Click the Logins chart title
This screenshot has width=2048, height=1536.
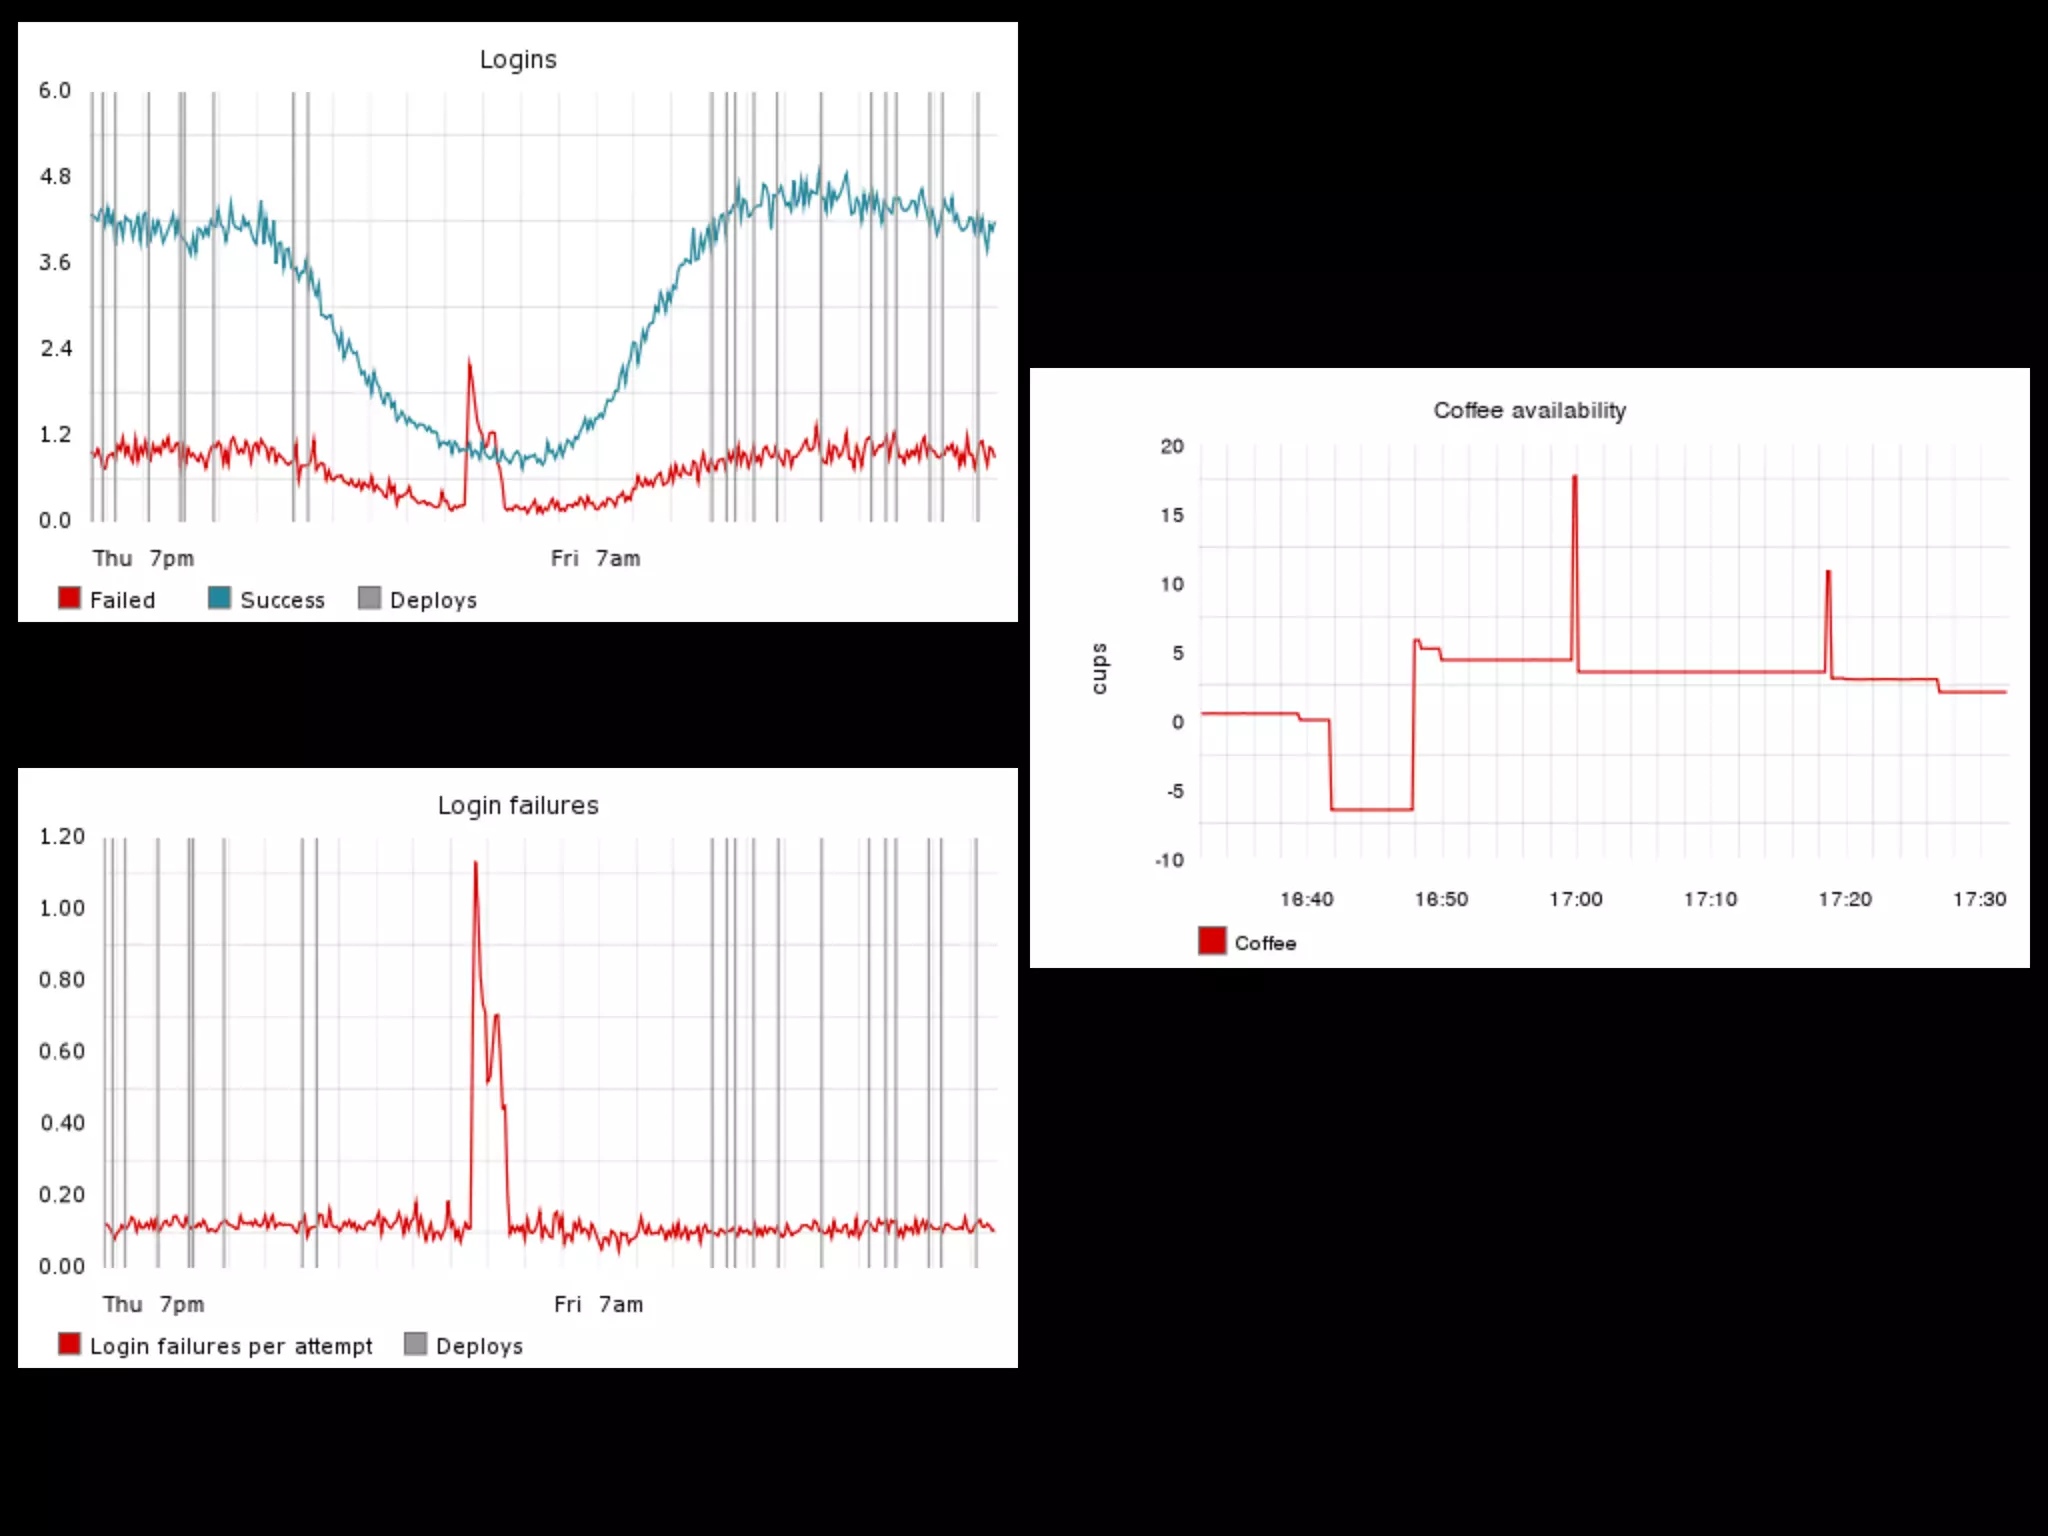coord(518,60)
